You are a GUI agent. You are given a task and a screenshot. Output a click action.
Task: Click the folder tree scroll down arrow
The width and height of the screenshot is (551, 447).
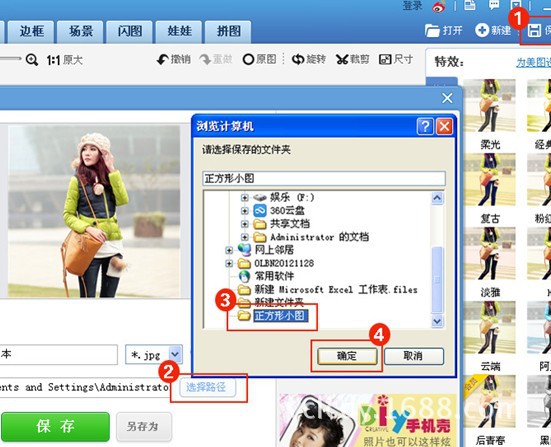click(437, 321)
